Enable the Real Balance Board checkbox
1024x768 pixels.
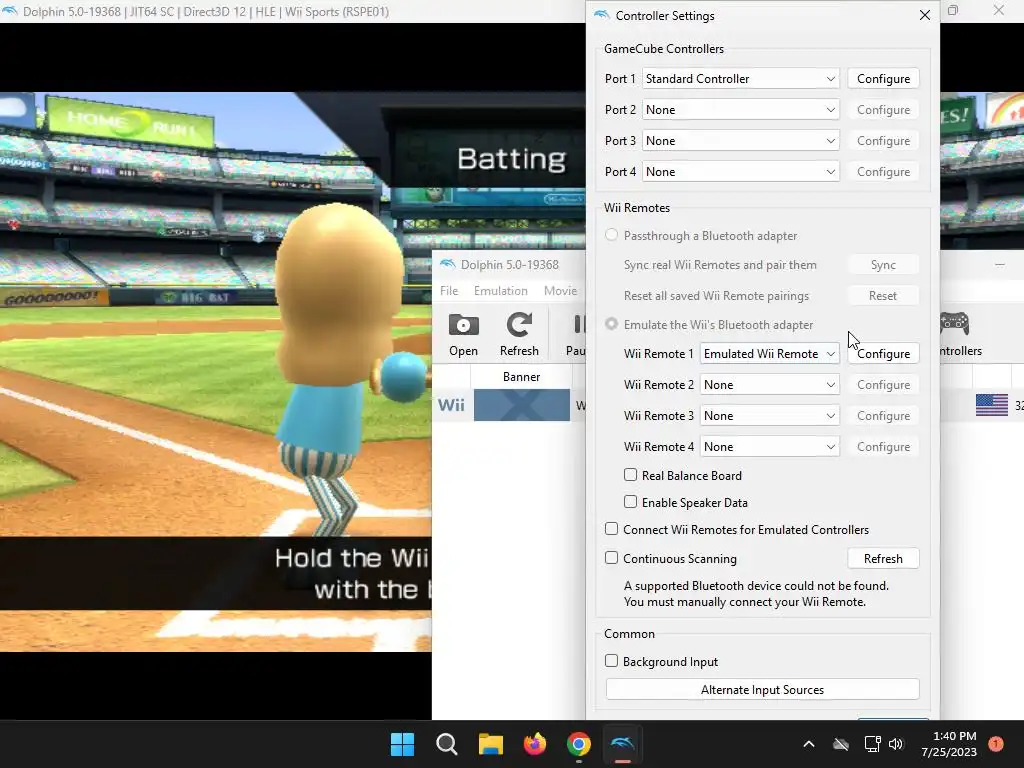point(630,475)
